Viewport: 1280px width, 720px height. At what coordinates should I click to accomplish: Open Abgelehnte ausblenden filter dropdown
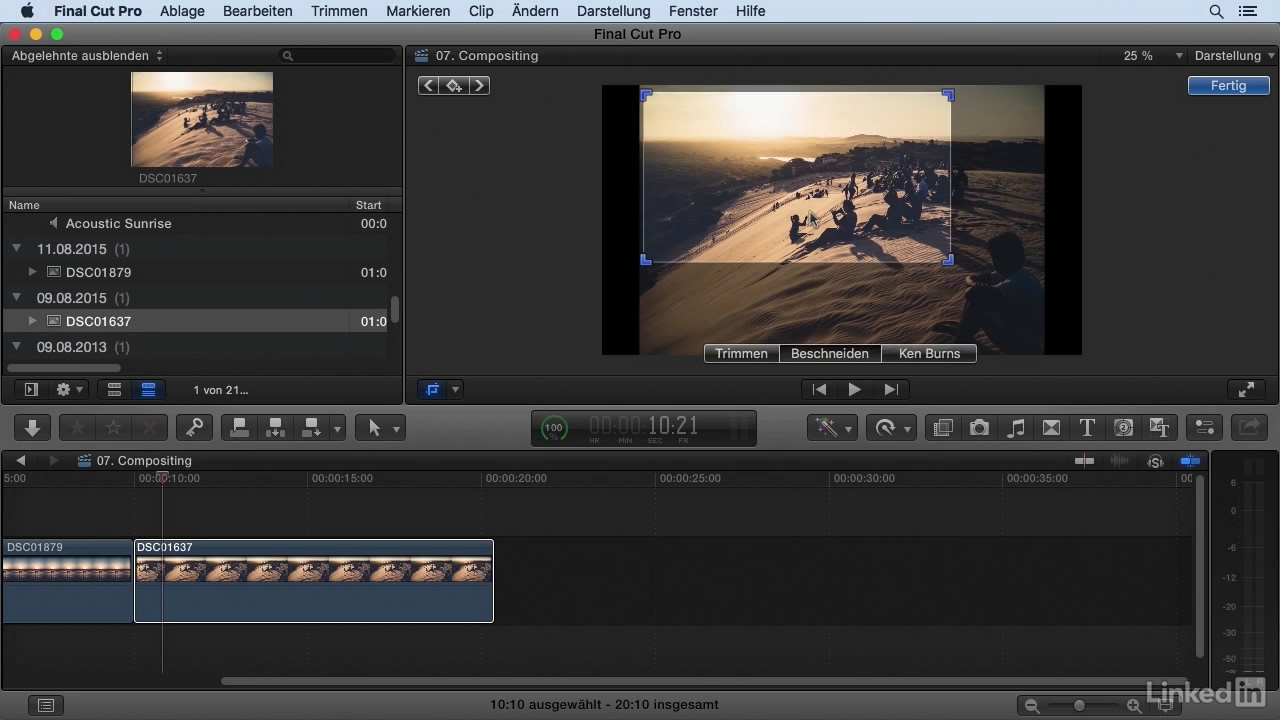click(87, 56)
